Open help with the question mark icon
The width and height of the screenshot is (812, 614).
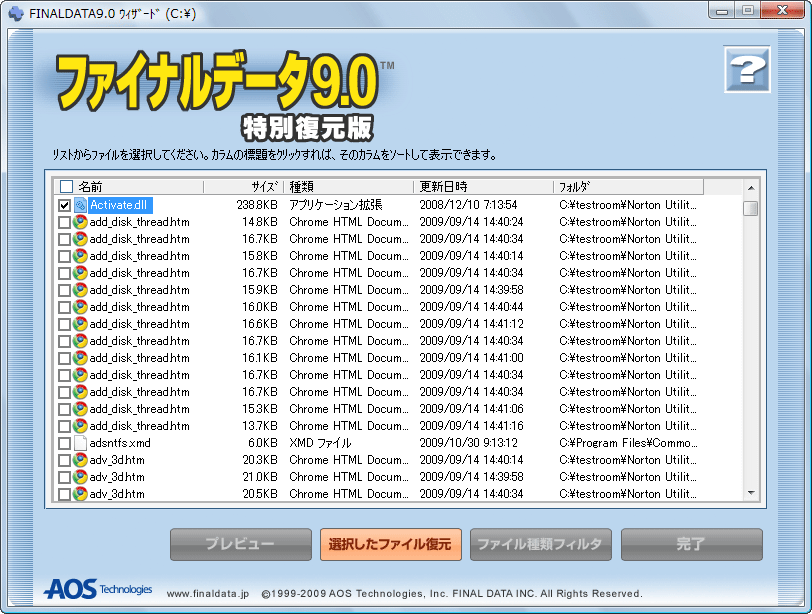747,69
